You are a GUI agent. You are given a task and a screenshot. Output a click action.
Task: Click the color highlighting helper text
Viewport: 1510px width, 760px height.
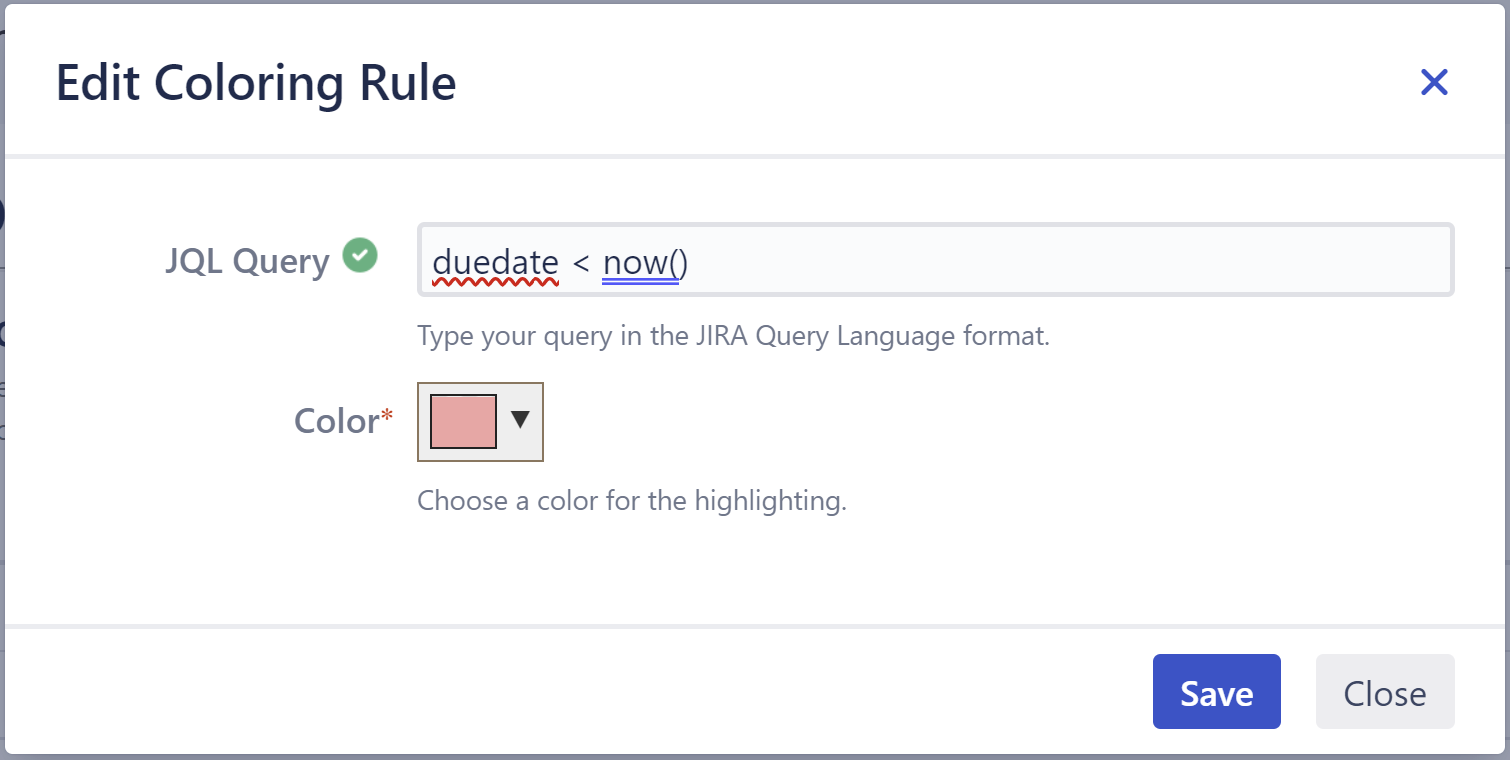click(x=633, y=501)
